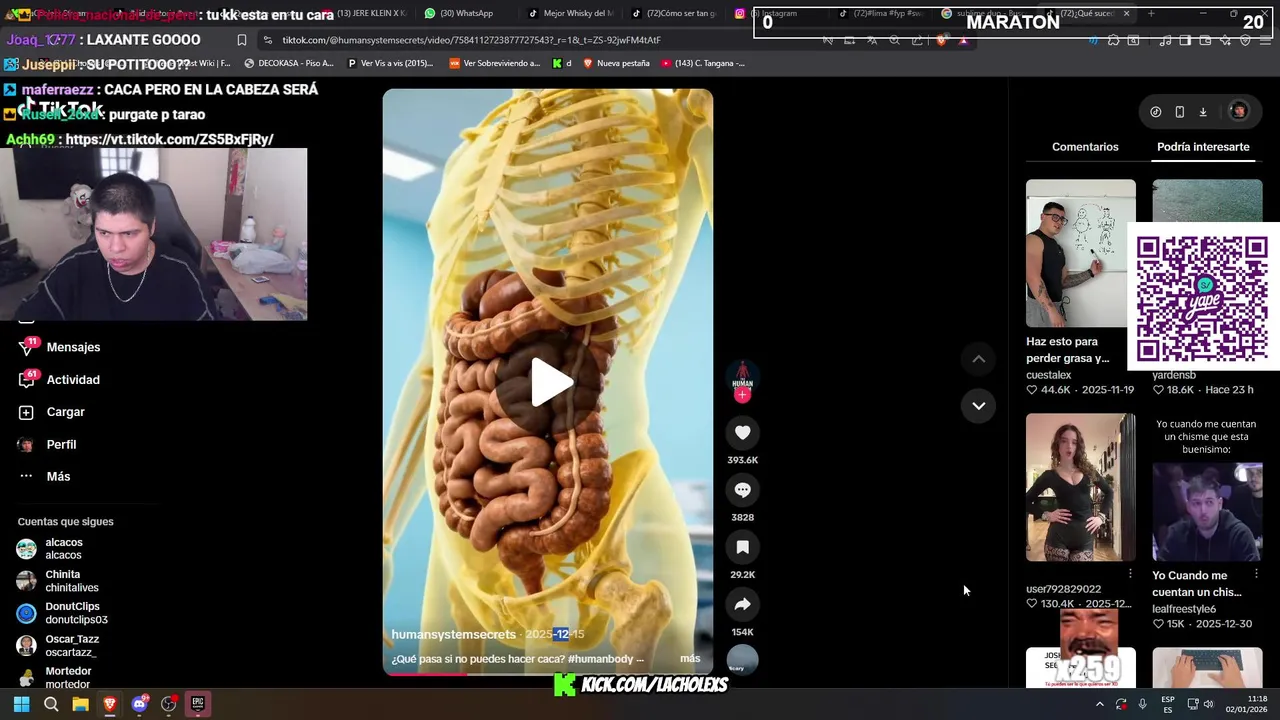Bookmark this page in the address bar
The width and height of the screenshot is (1280, 720).
click(242, 40)
